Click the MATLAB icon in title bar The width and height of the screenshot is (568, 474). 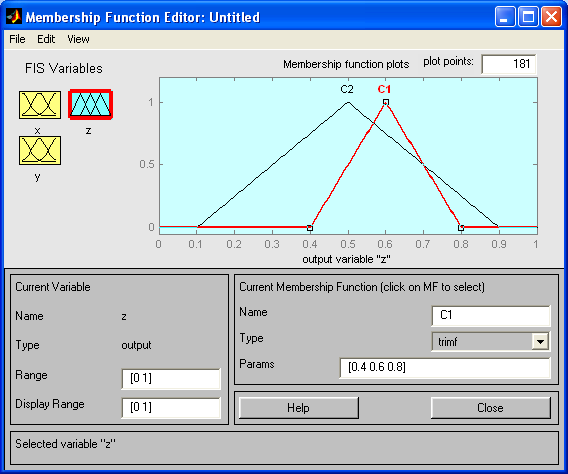[x=14, y=17]
